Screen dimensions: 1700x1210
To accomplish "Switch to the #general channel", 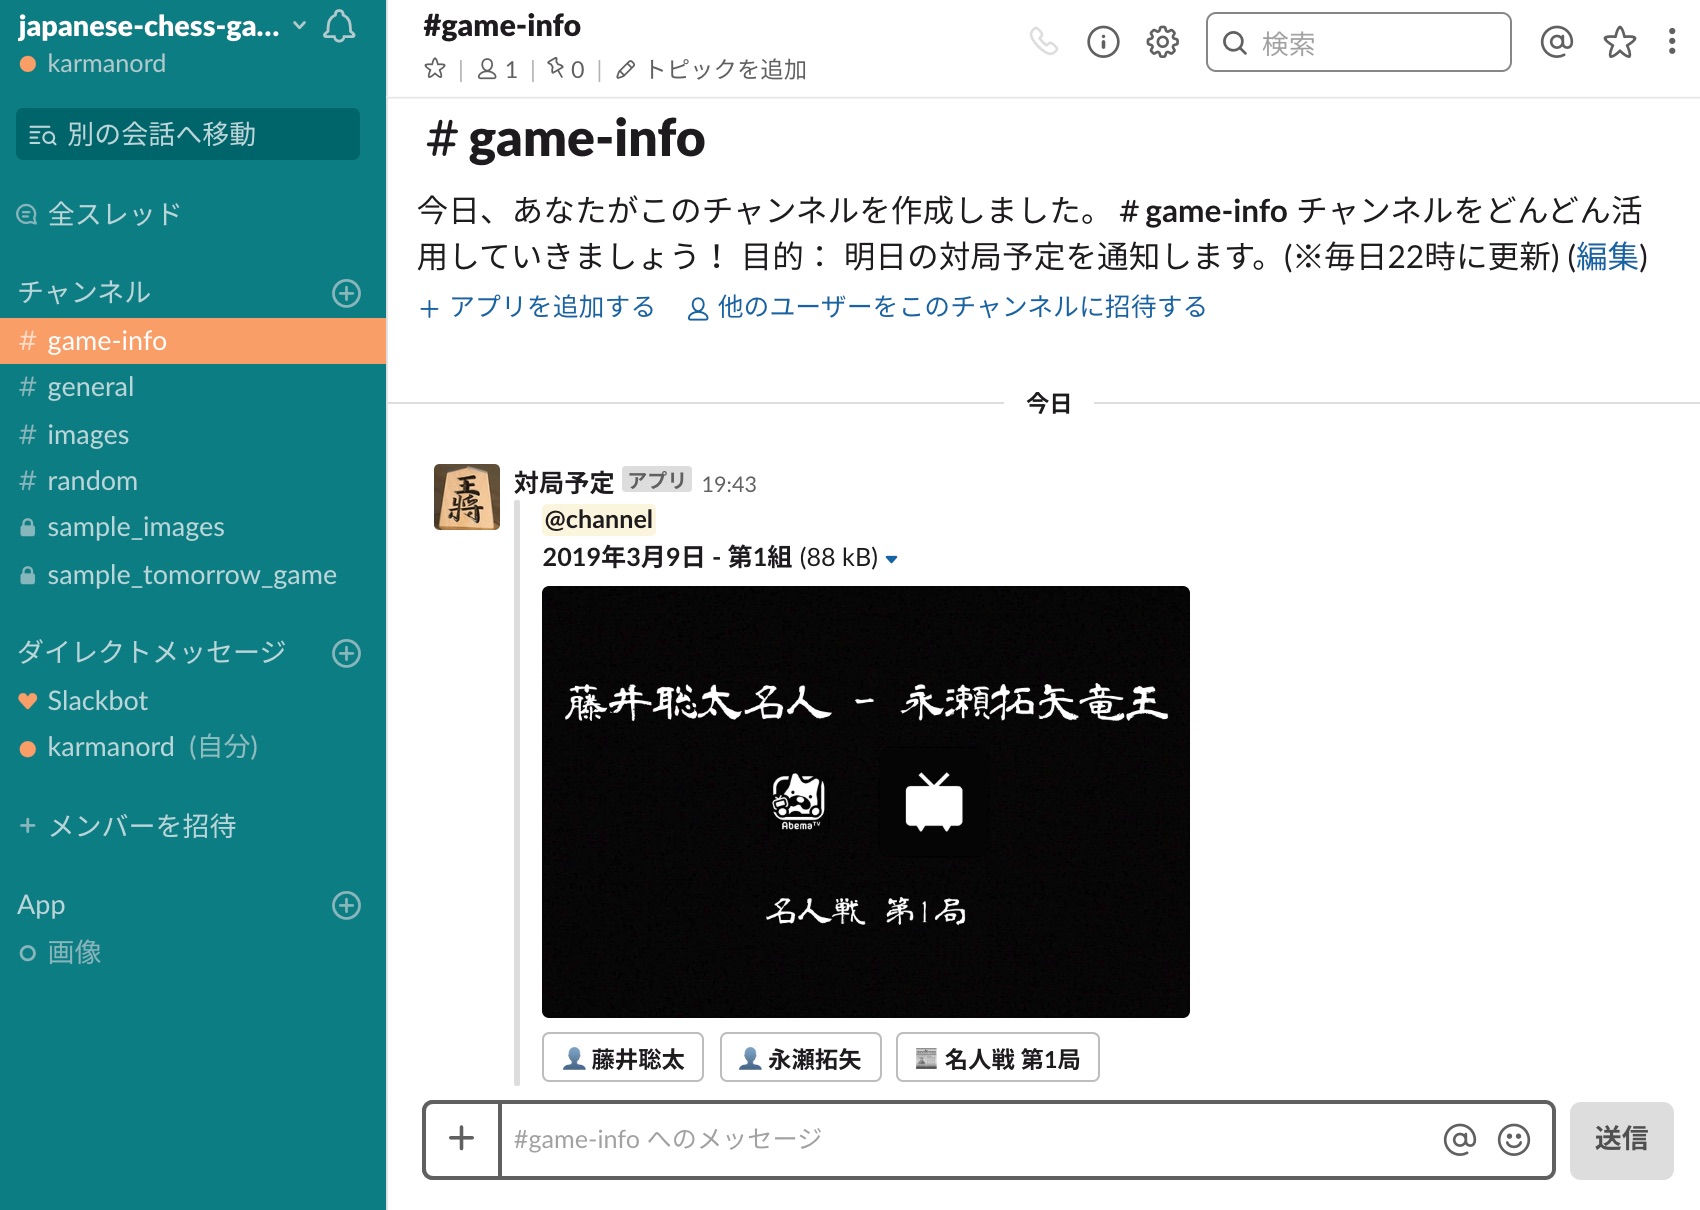I will coord(90,386).
